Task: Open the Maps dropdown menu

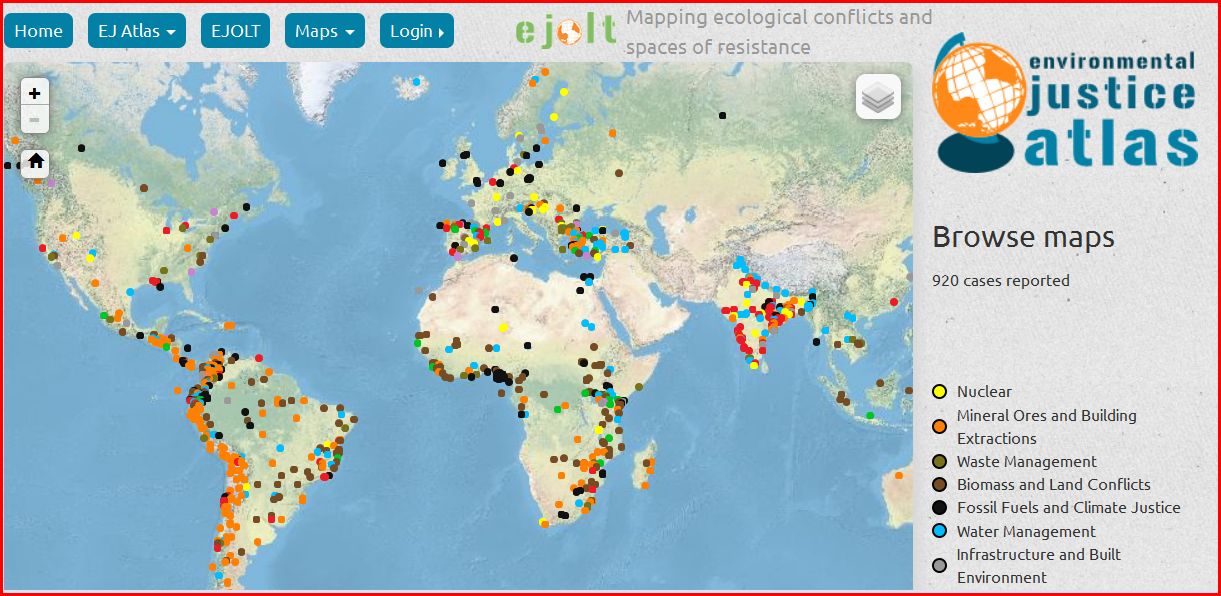Action: point(324,31)
